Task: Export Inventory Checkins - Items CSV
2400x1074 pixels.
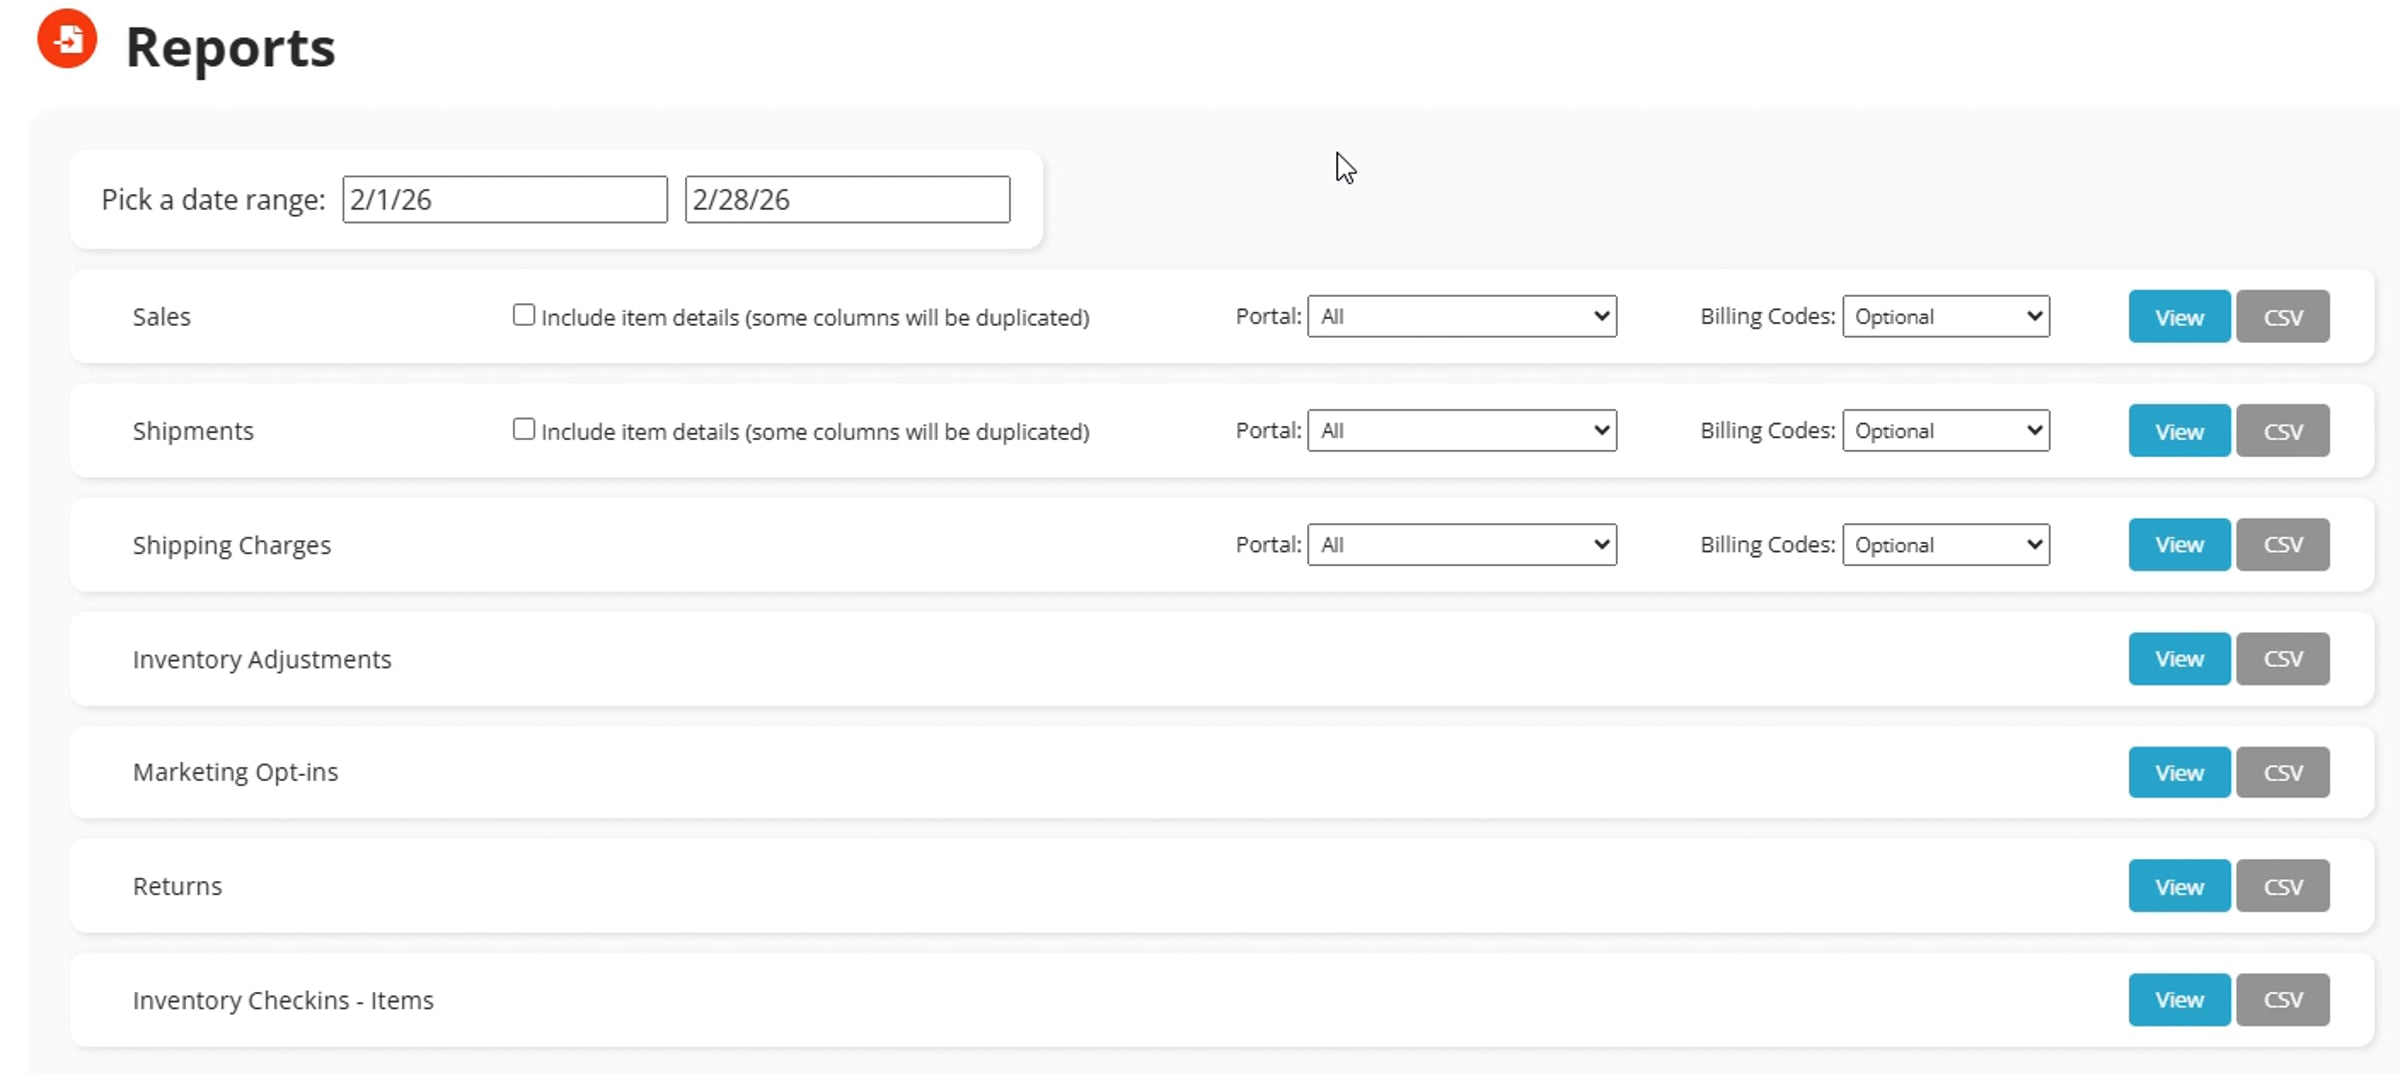Action: [x=2283, y=999]
